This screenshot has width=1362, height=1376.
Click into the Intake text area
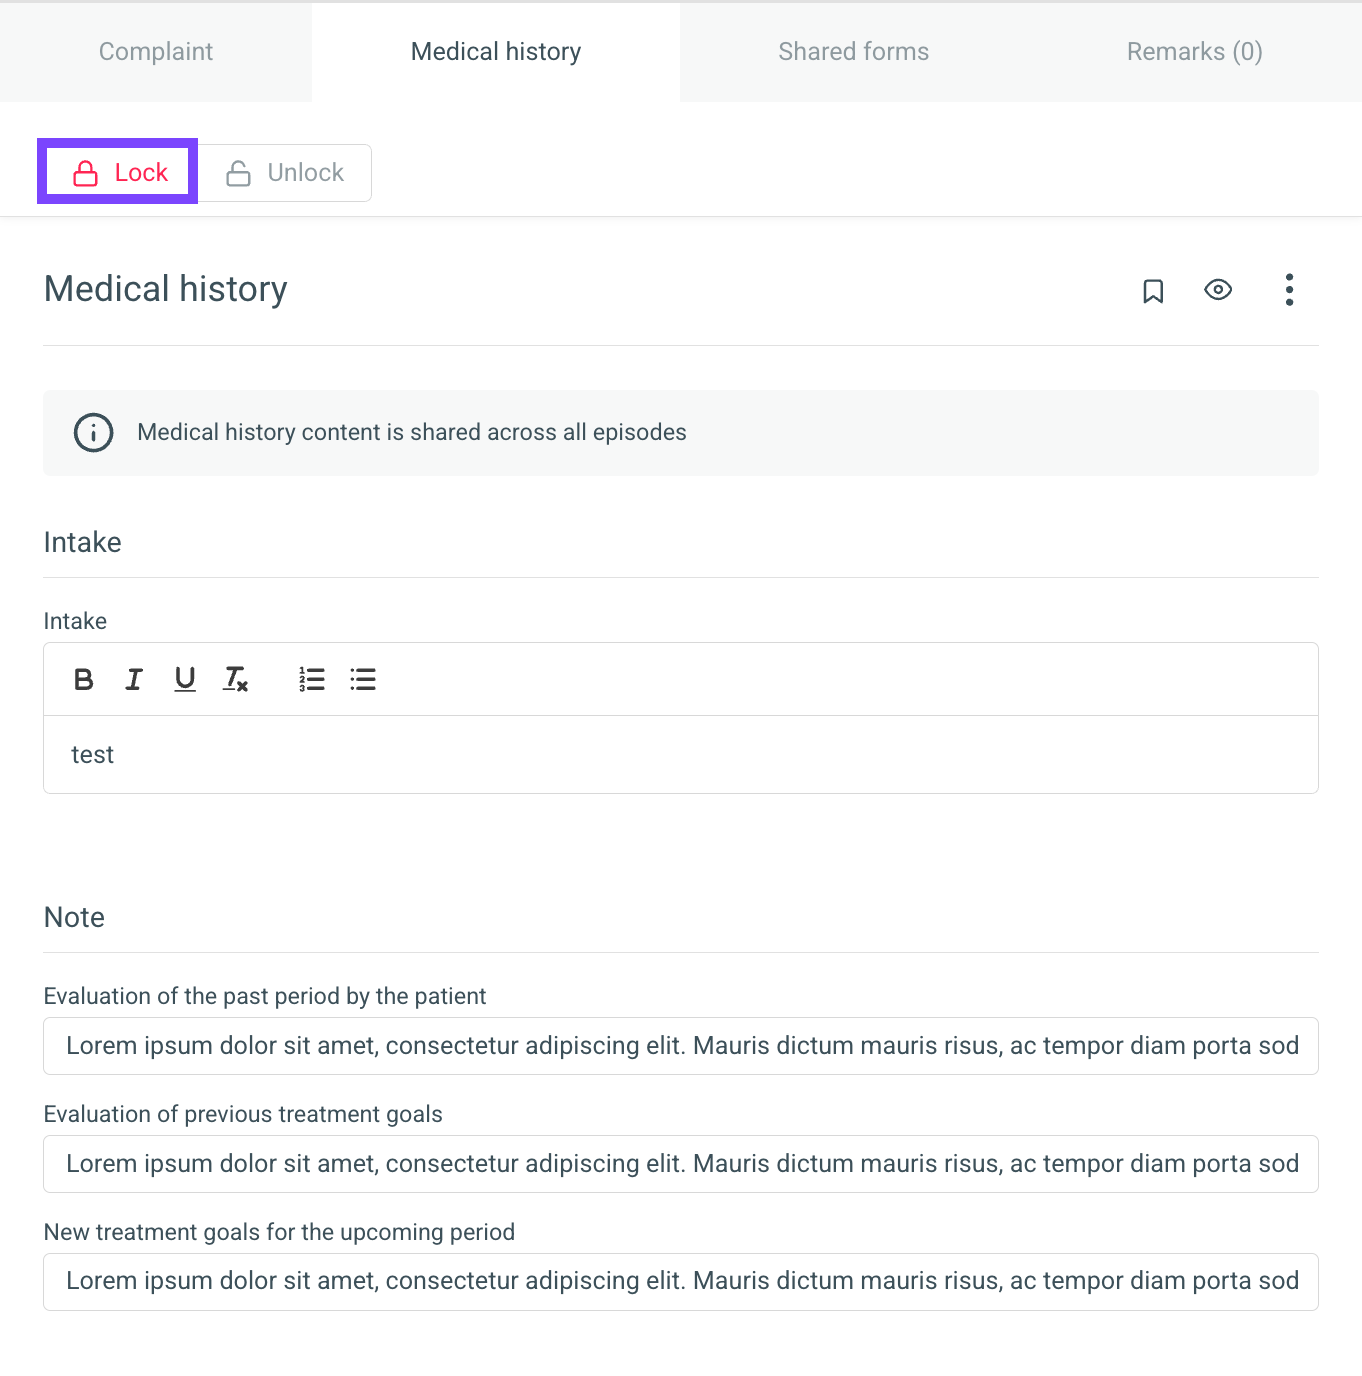click(x=681, y=755)
